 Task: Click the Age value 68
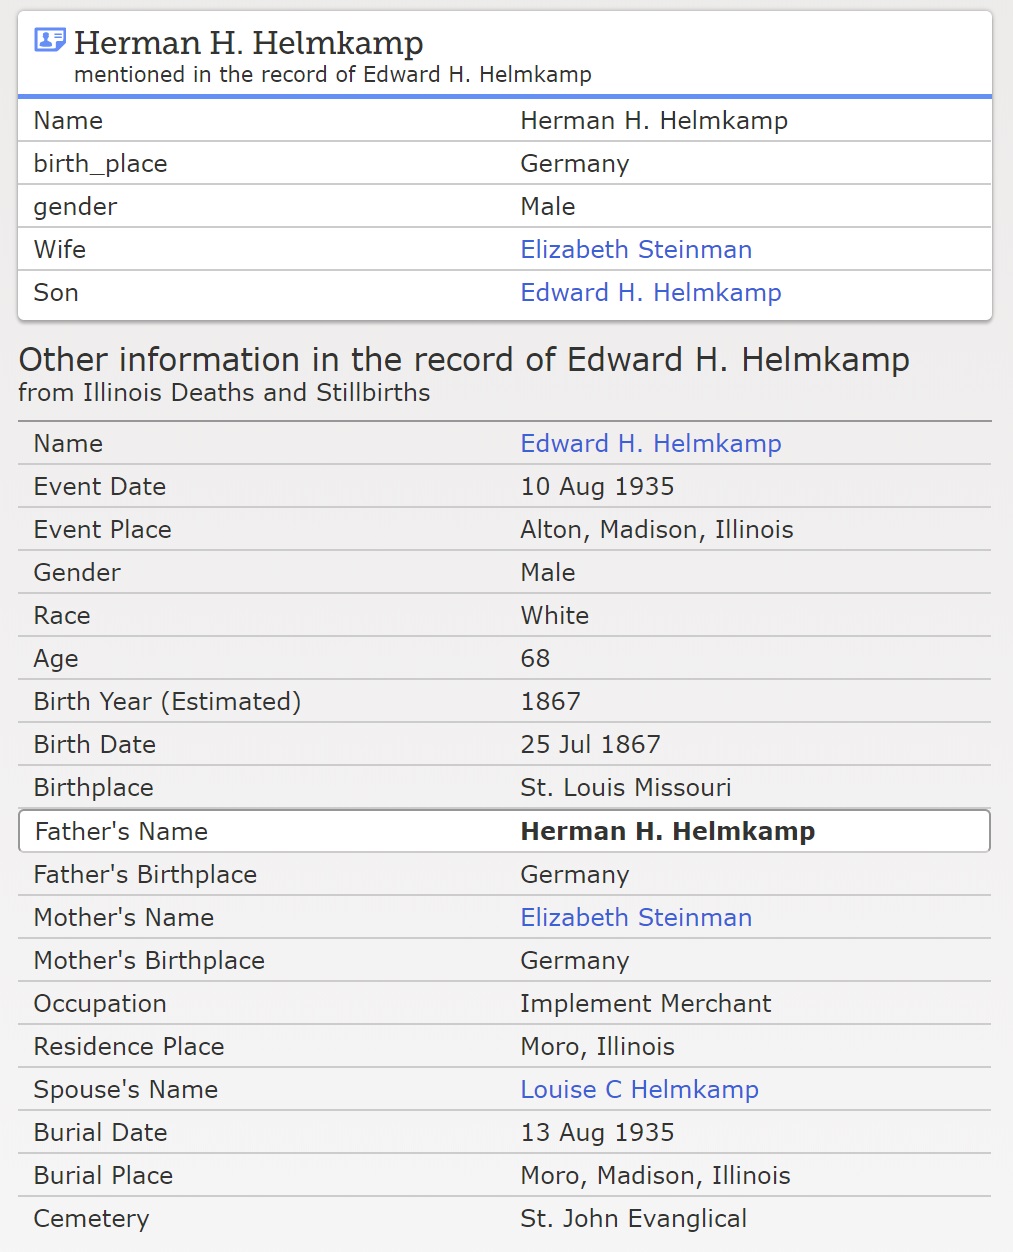pyautogui.click(x=535, y=659)
